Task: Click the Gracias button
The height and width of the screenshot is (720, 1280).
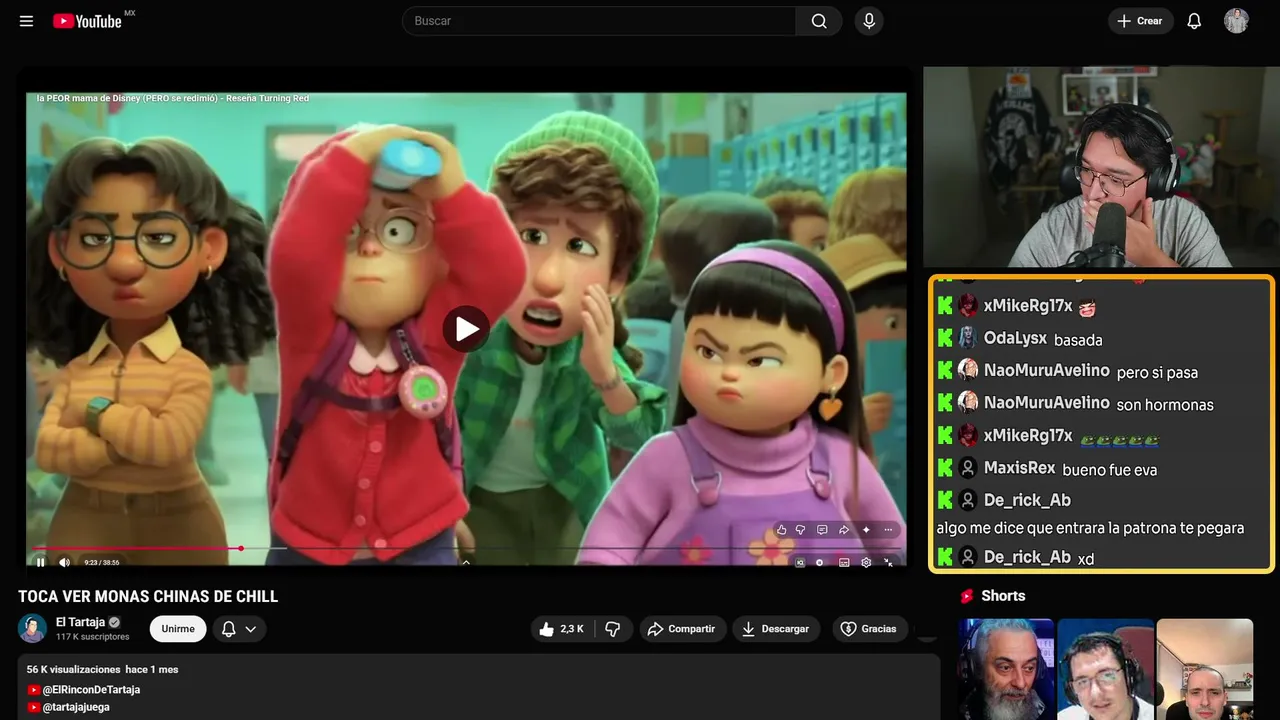Action: (869, 629)
